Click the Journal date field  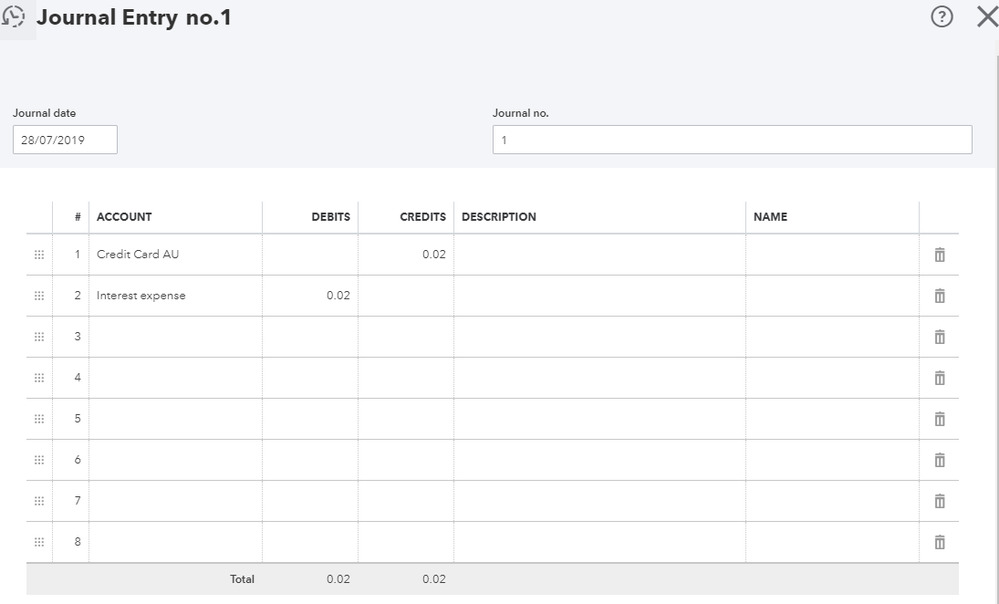click(x=65, y=140)
